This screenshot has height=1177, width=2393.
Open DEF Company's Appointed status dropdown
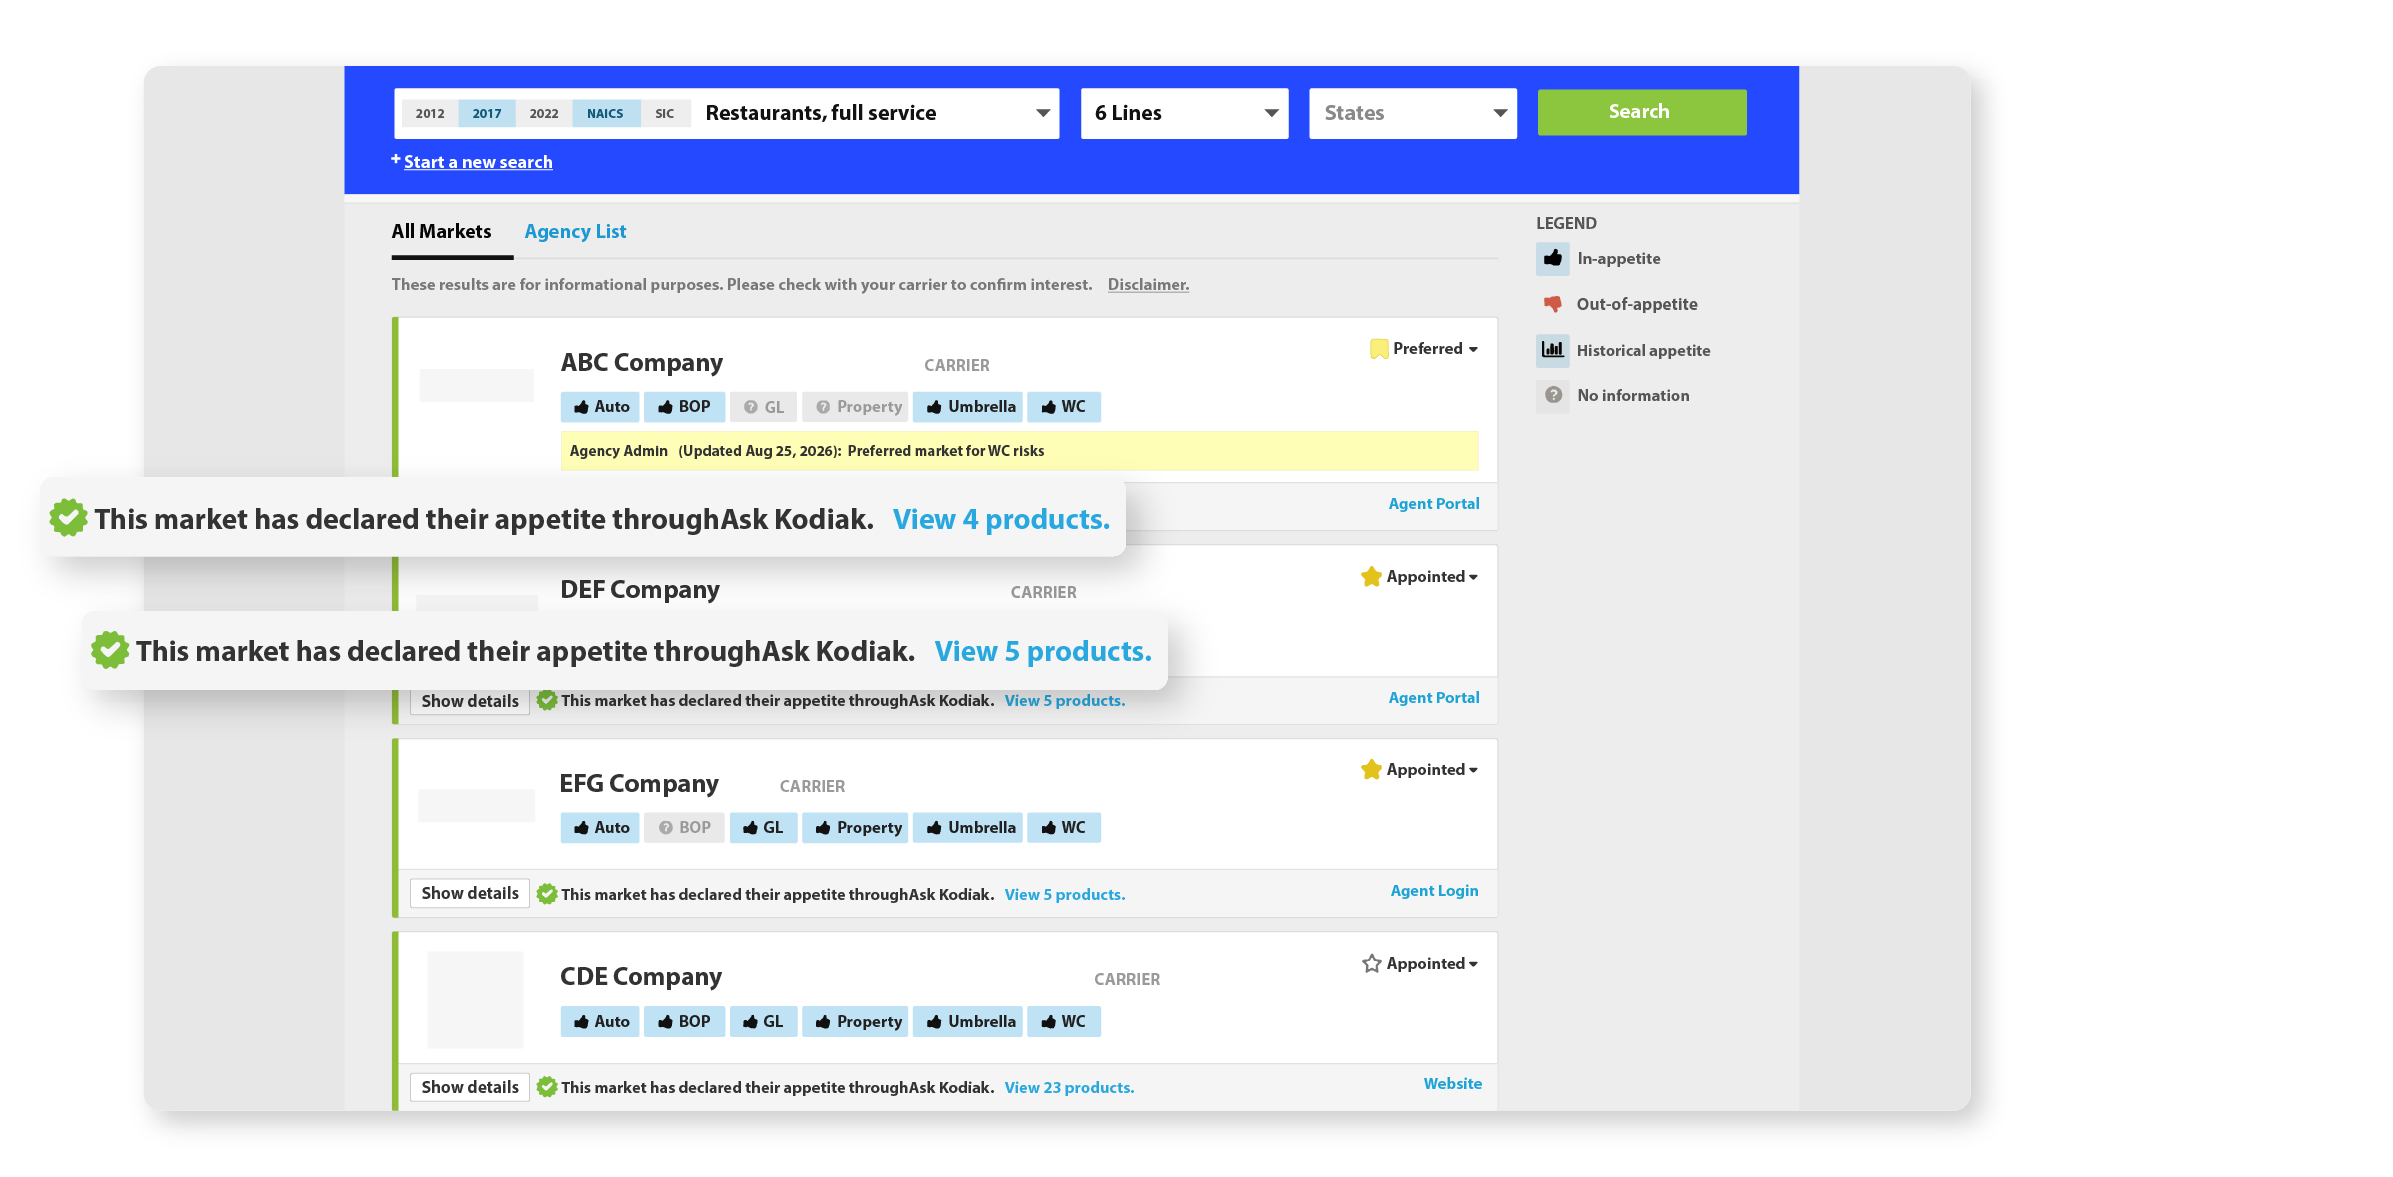(x=1420, y=577)
